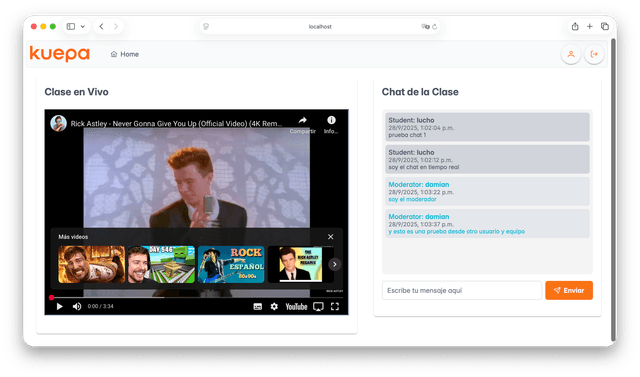Image resolution: width=640 pixels, height=377 pixels.
Task: Close the Más videos panel
Action: click(331, 237)
